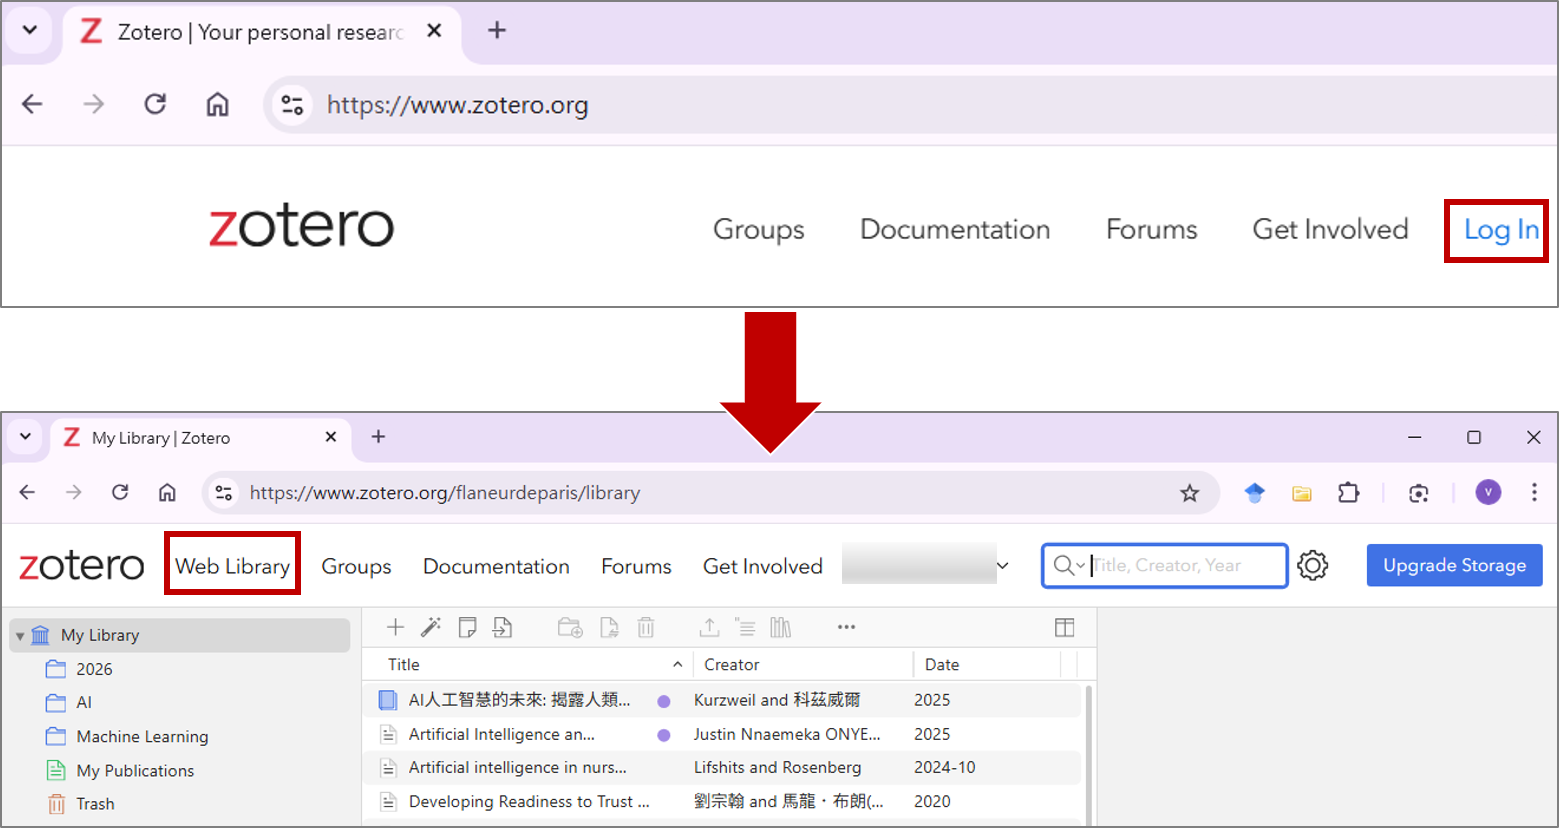Open the browser extensions puzzle icon
Image resolution: width=1559 pixels, height=828 pixels.
(x=1348, y=493)
